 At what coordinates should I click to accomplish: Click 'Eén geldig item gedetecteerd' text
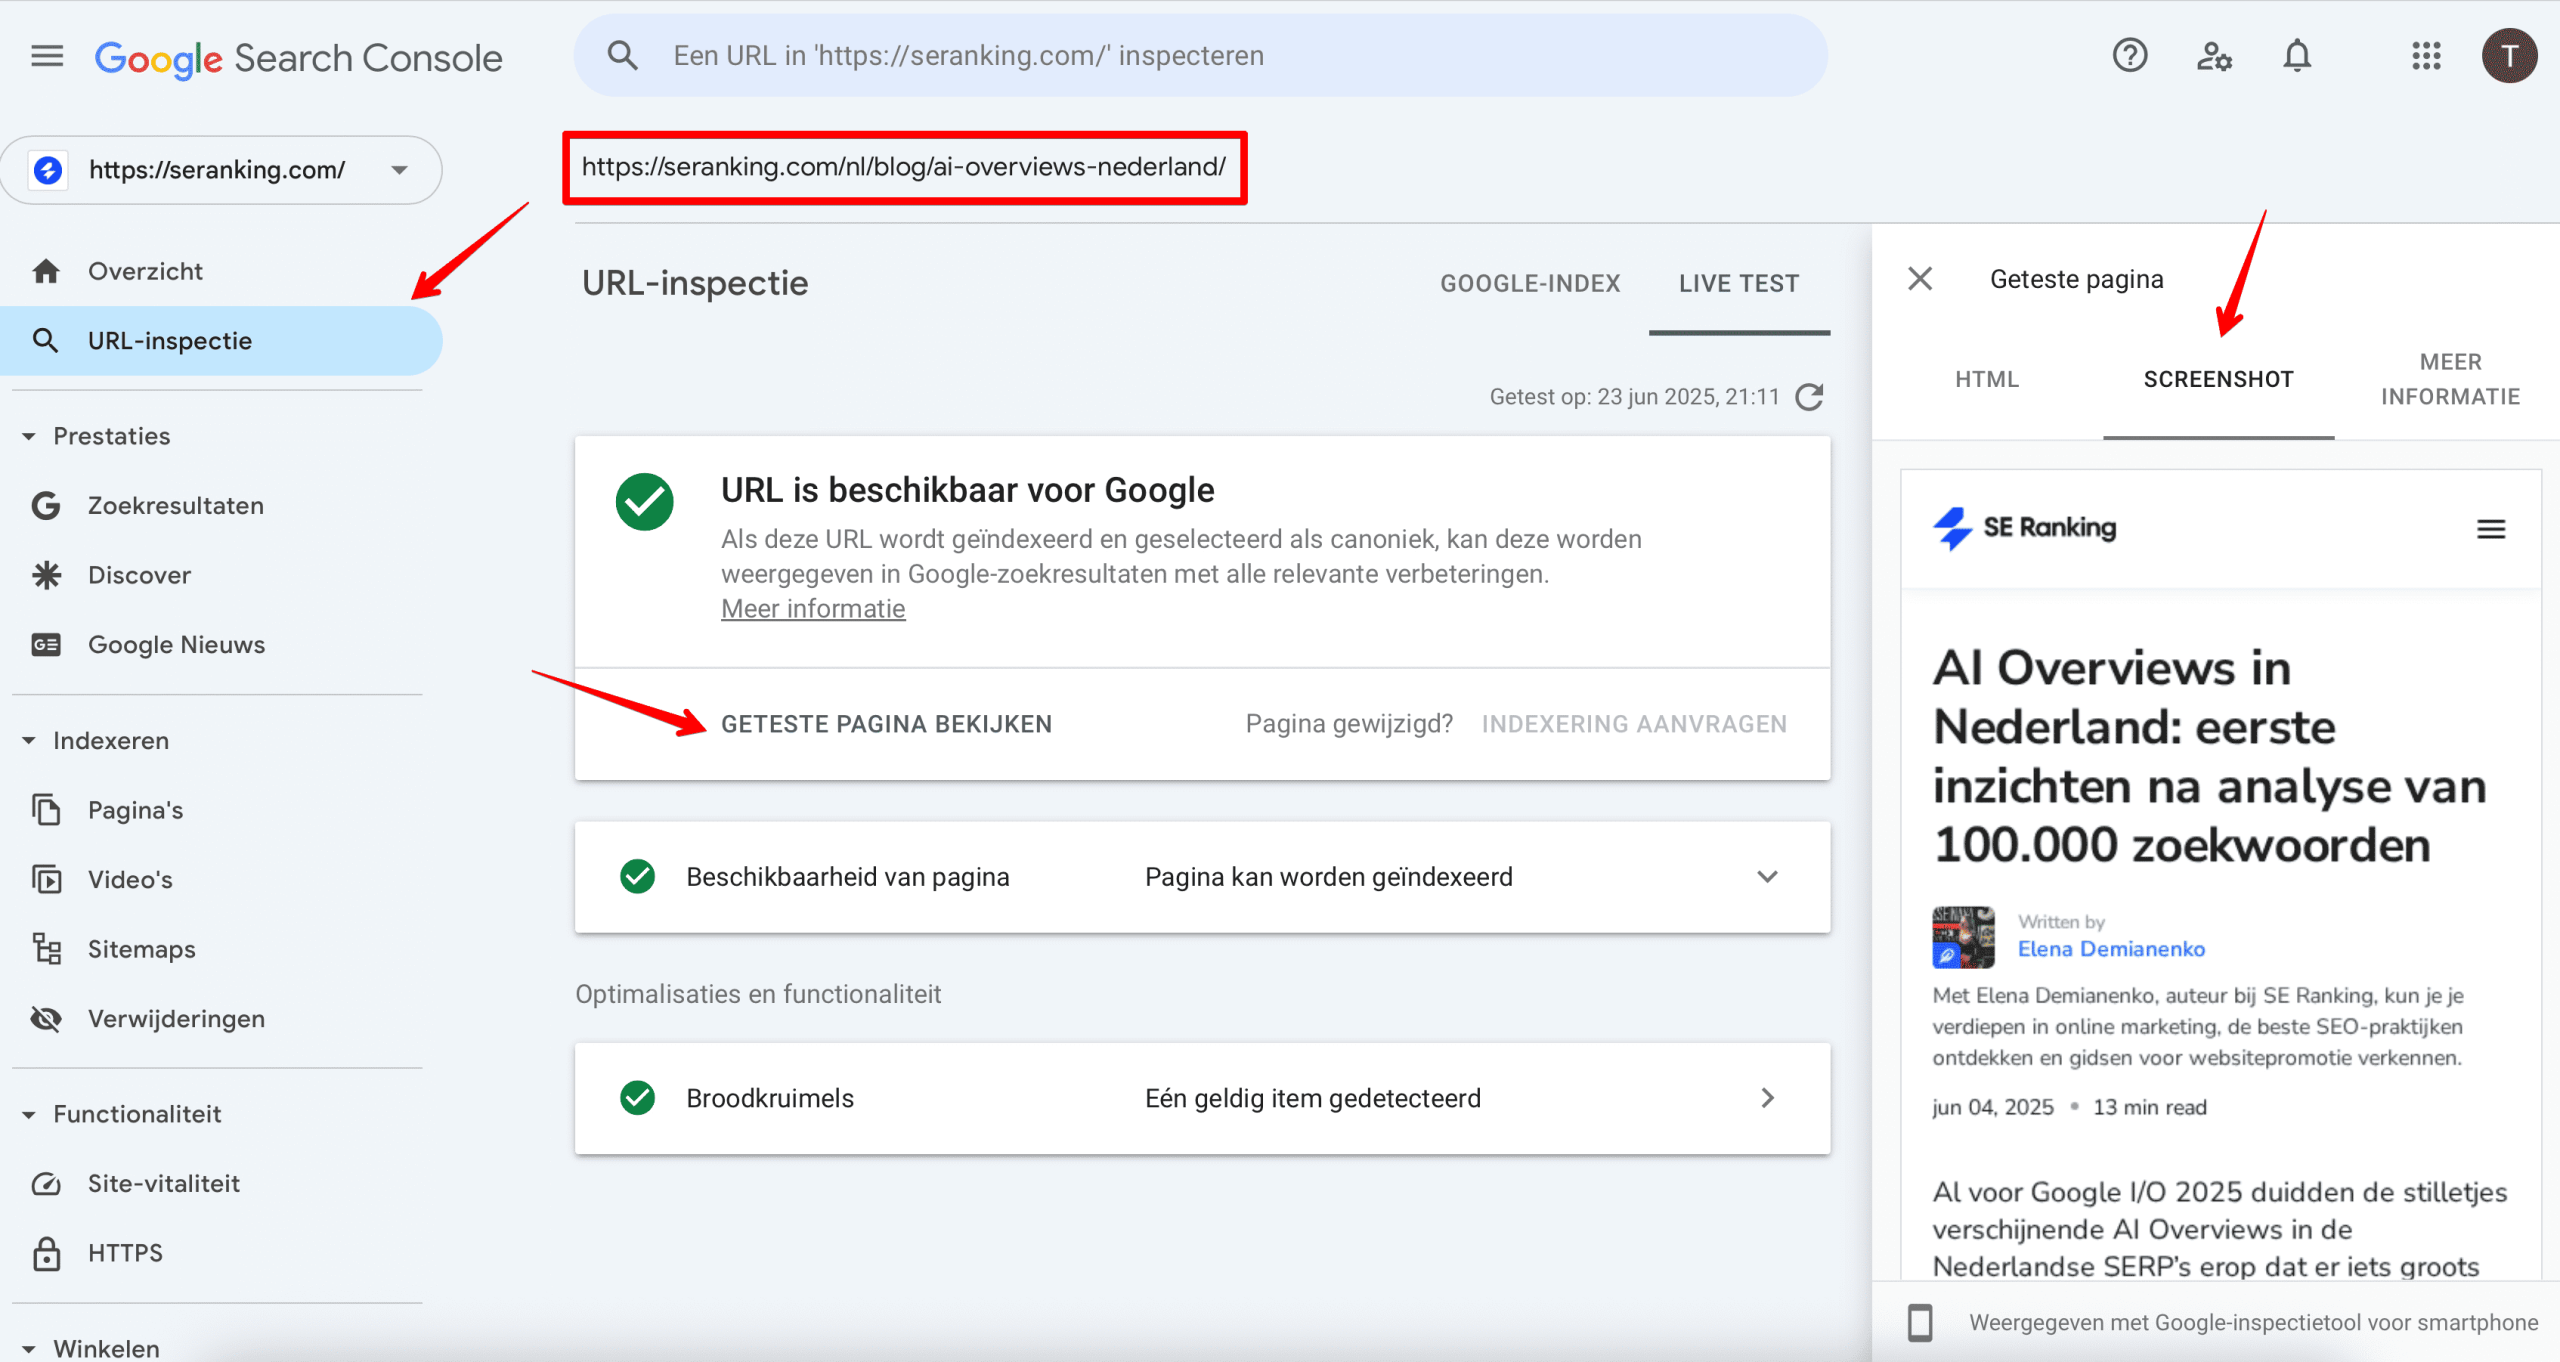pos(1313,1098)
